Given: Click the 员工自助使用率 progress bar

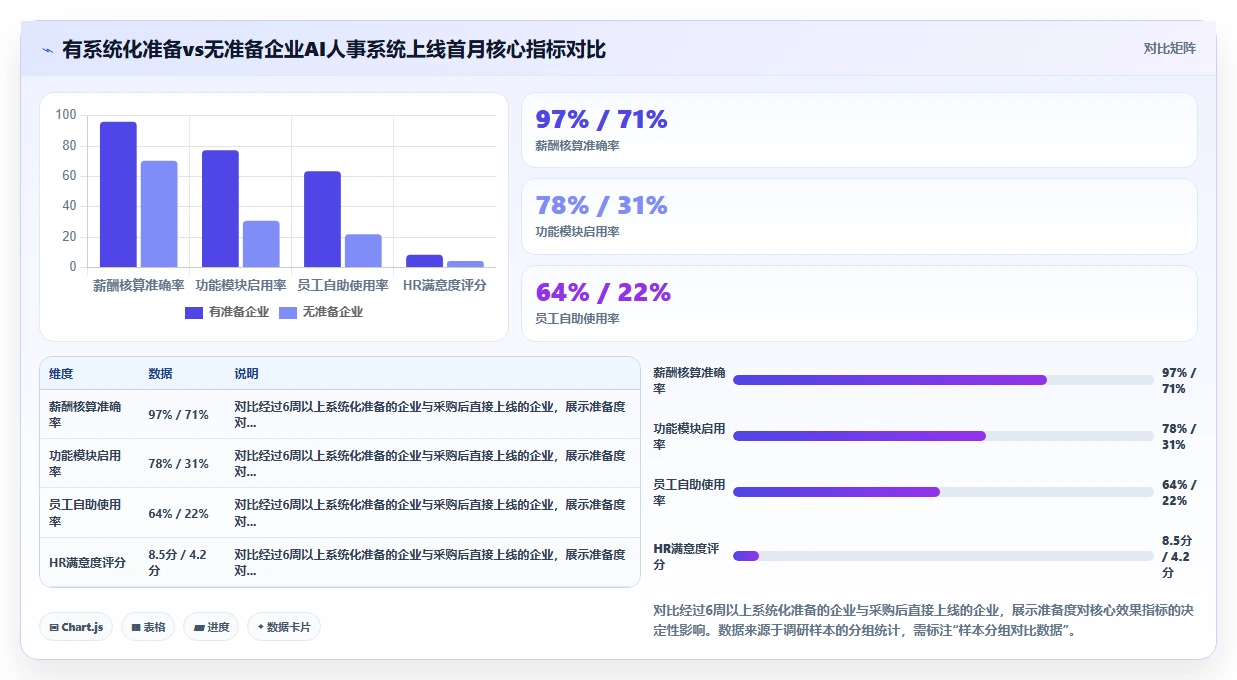Looking at the screenshot, I should coord(943,492).
